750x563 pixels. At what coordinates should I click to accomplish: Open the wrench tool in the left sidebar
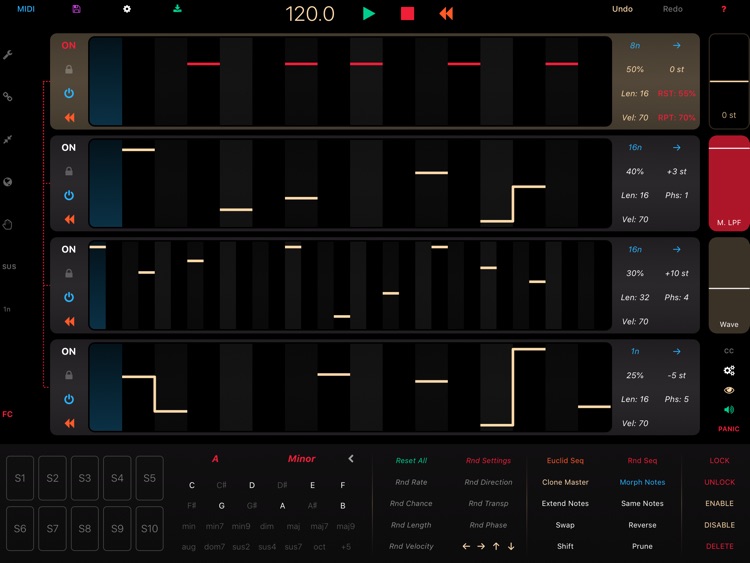point(8,55)
